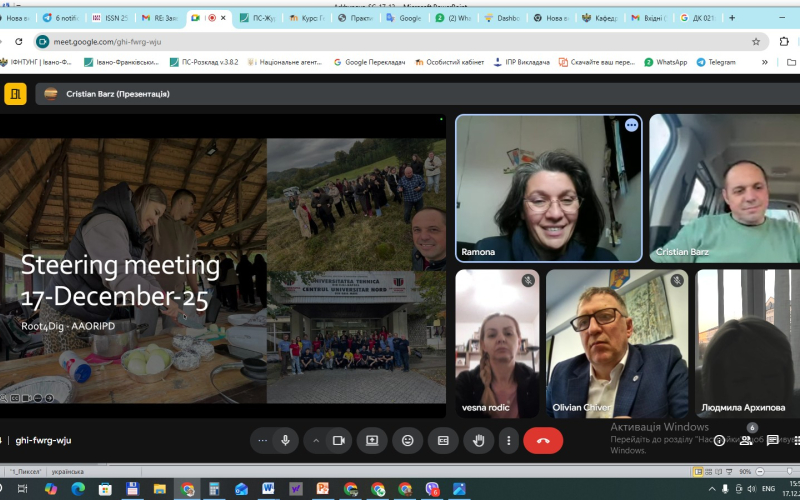Toggle the camera off in the call bar
This screenshot has width=800, height=500.
pos(338,440)
